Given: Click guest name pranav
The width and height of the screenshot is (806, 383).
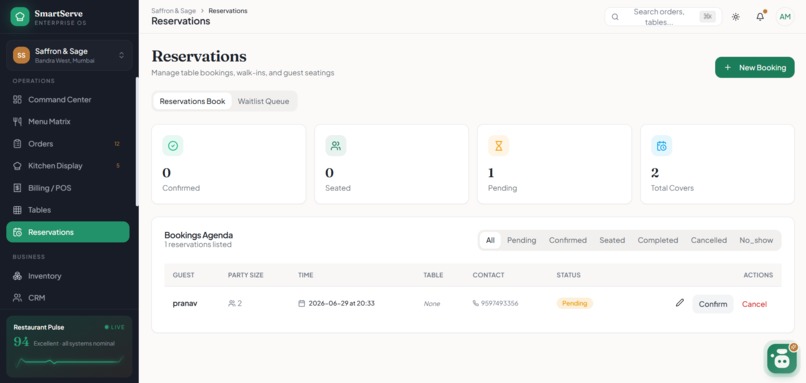Looking at the screenshot, I should click(185, 303).
